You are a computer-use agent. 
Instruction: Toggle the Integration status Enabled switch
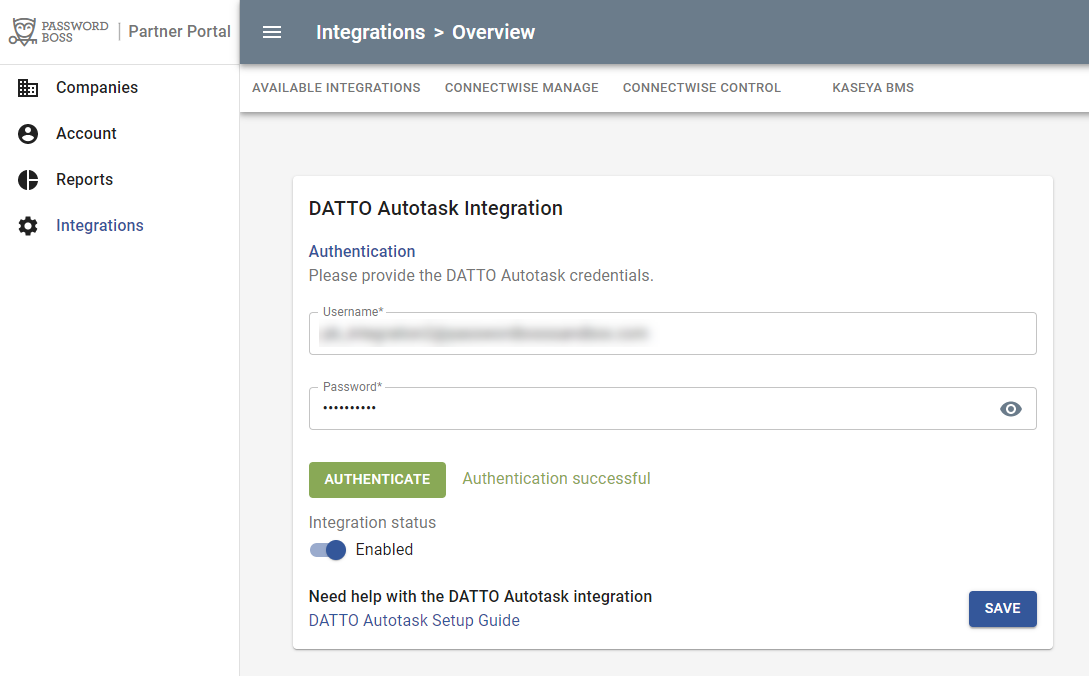328,550
